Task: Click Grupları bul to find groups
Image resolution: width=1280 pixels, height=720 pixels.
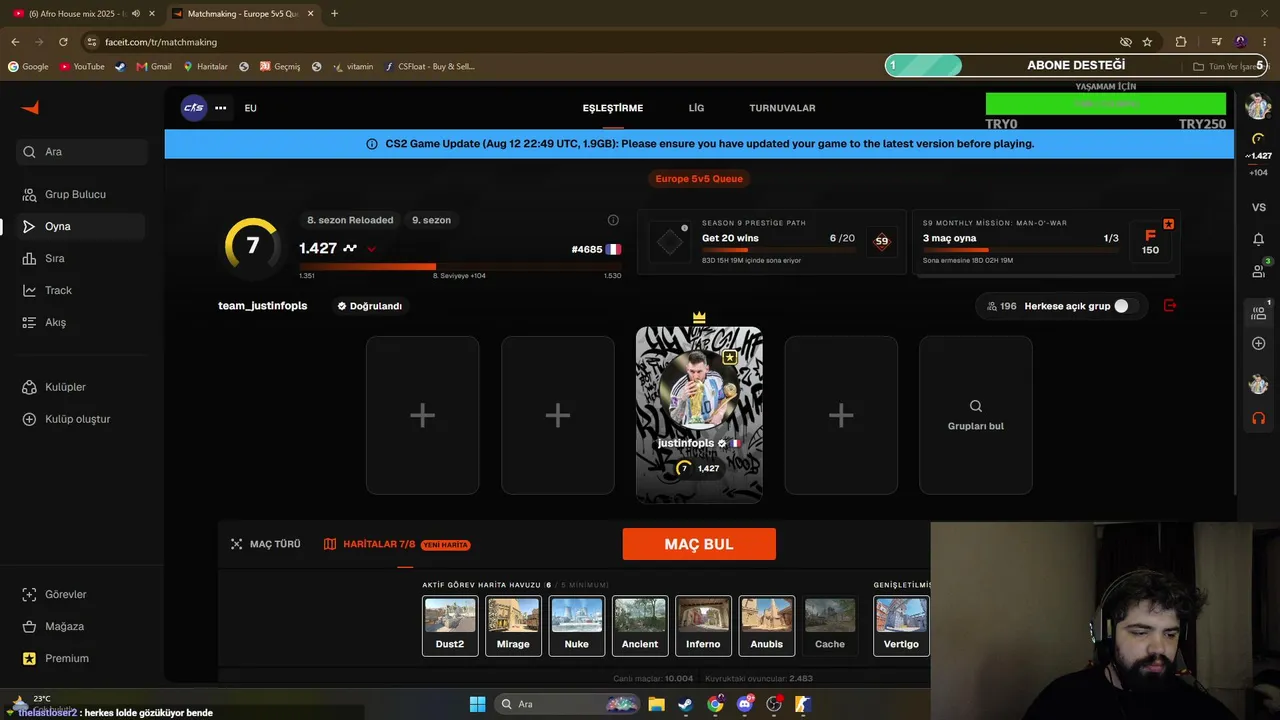Action: point(976,415)
